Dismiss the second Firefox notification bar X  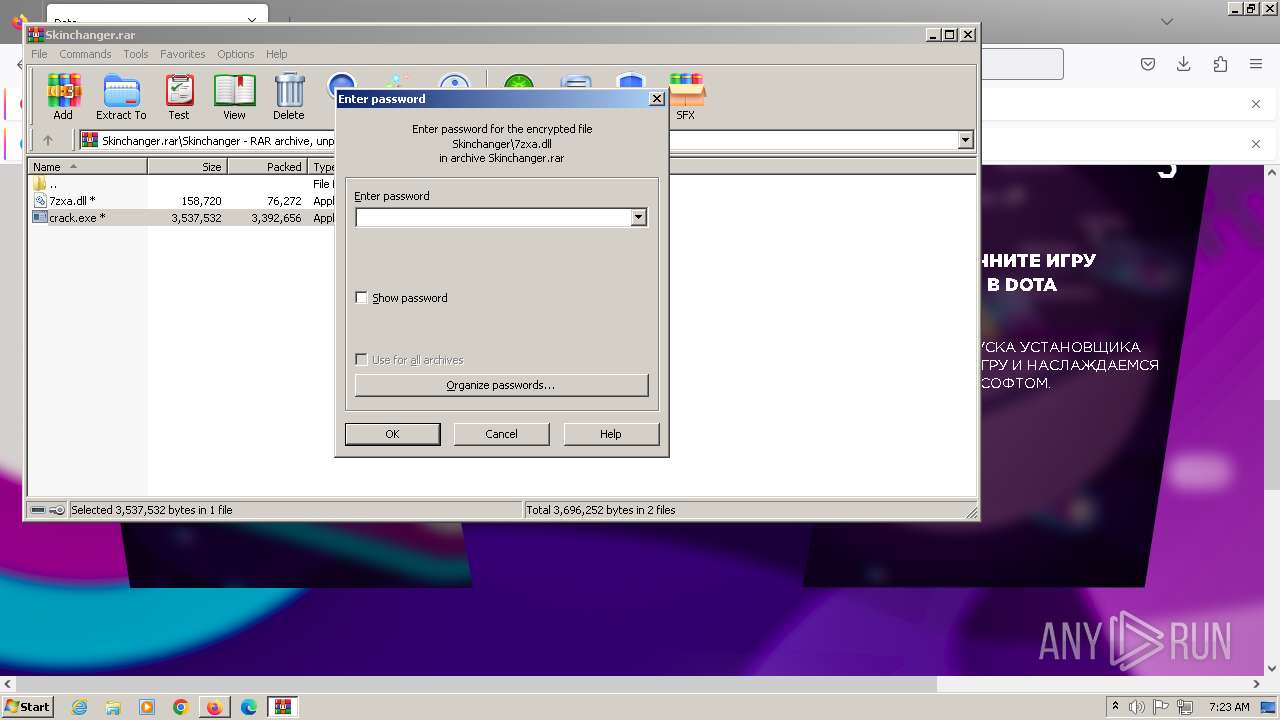tap(1256, 144)
